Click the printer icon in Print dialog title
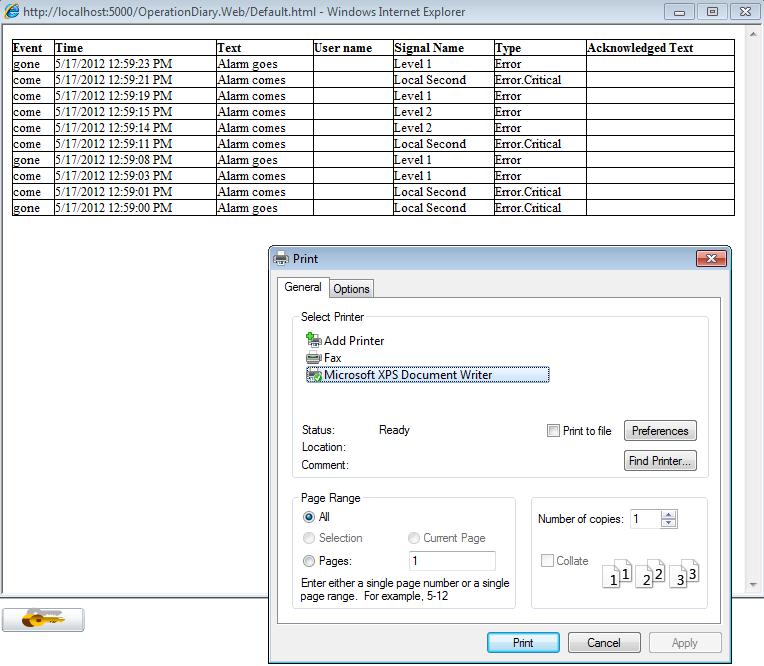 pos(281,259)
